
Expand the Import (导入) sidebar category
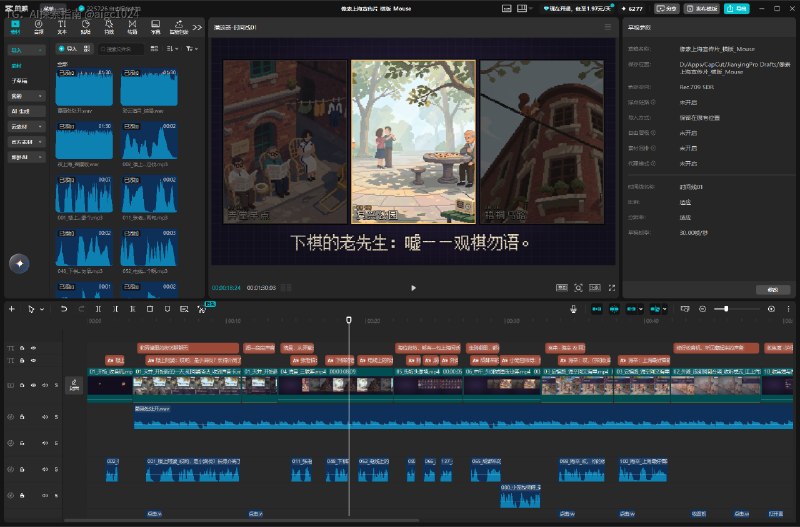point(27,50)
